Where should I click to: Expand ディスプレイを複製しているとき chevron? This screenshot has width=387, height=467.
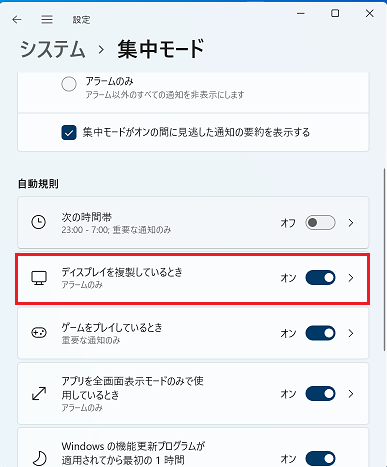(351, 278)
